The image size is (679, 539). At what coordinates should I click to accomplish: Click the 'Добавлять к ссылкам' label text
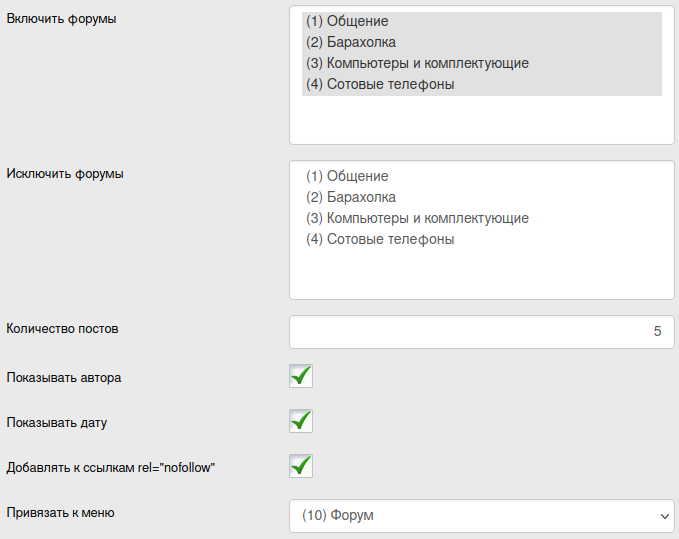pos(111,467)
